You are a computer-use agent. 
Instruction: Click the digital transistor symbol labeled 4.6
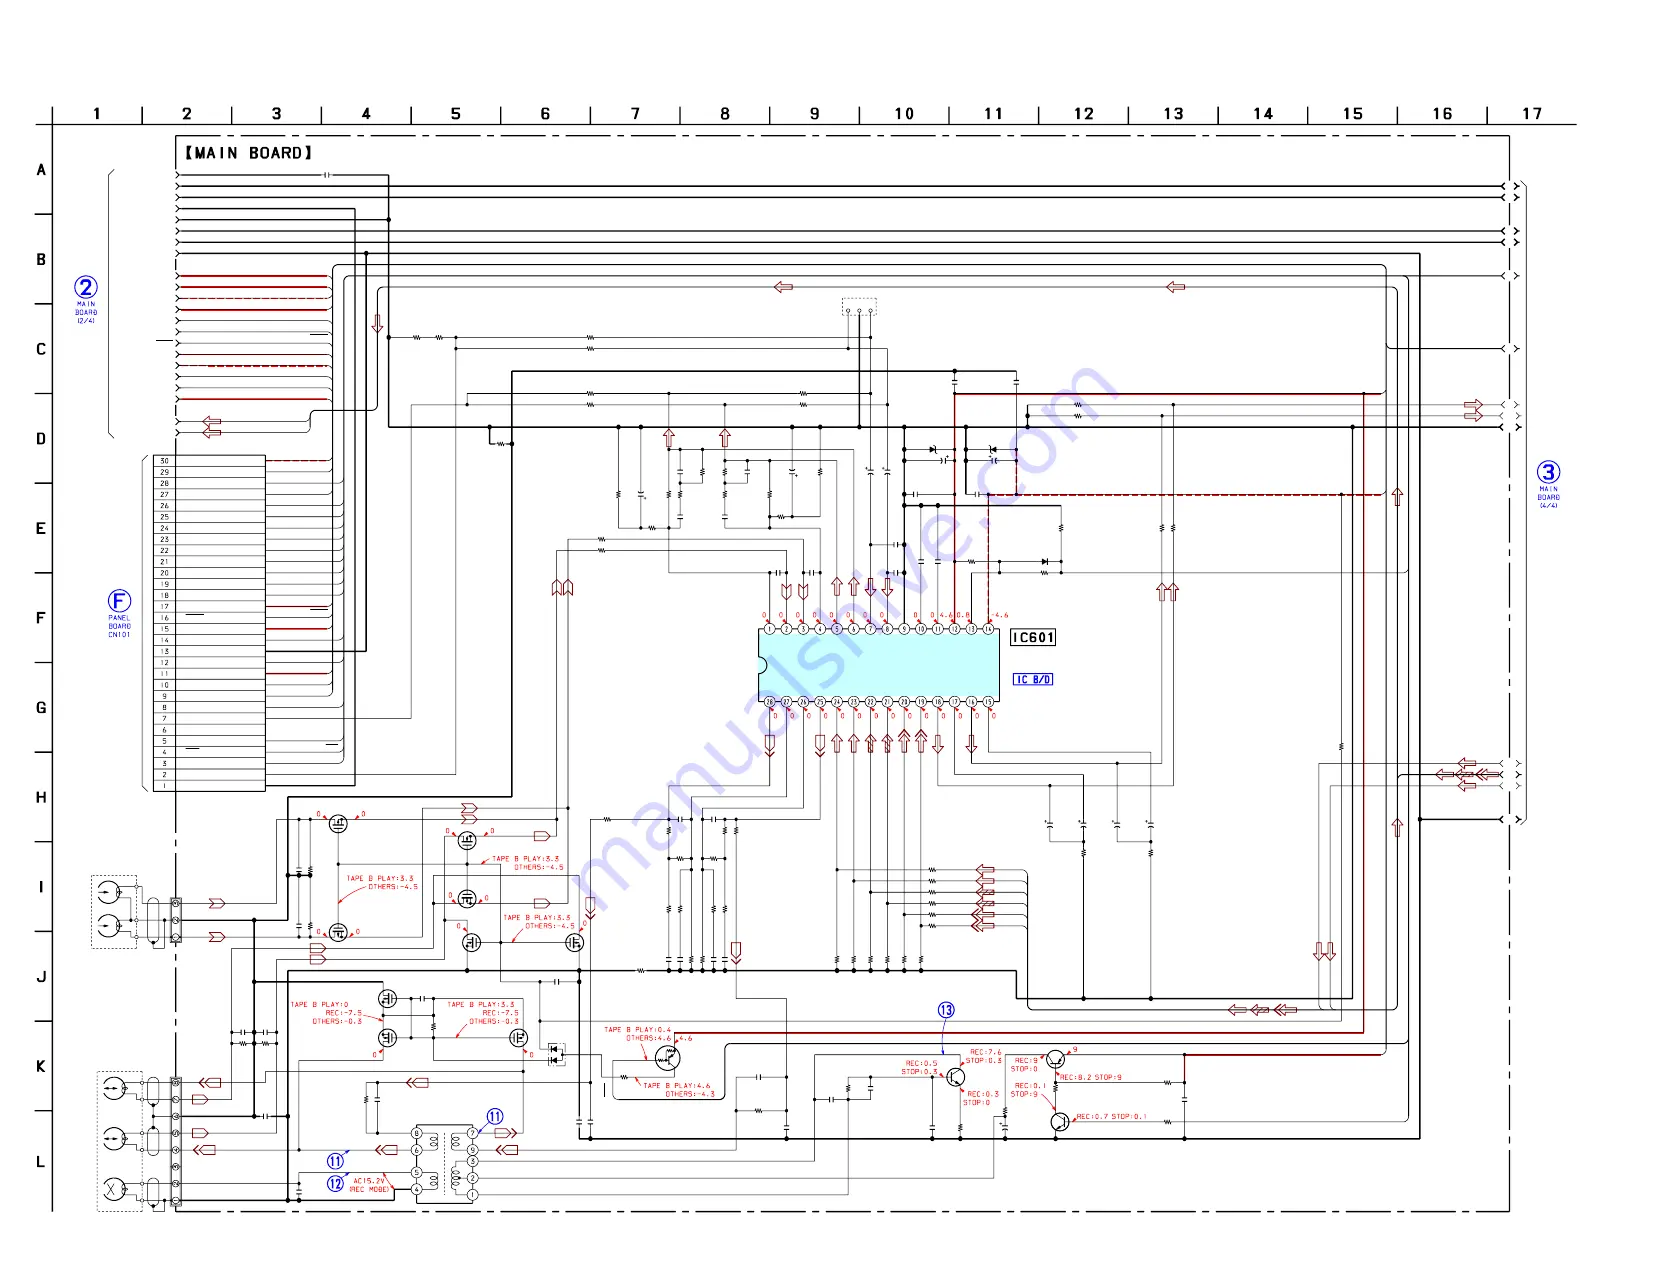click(667, 1057)
